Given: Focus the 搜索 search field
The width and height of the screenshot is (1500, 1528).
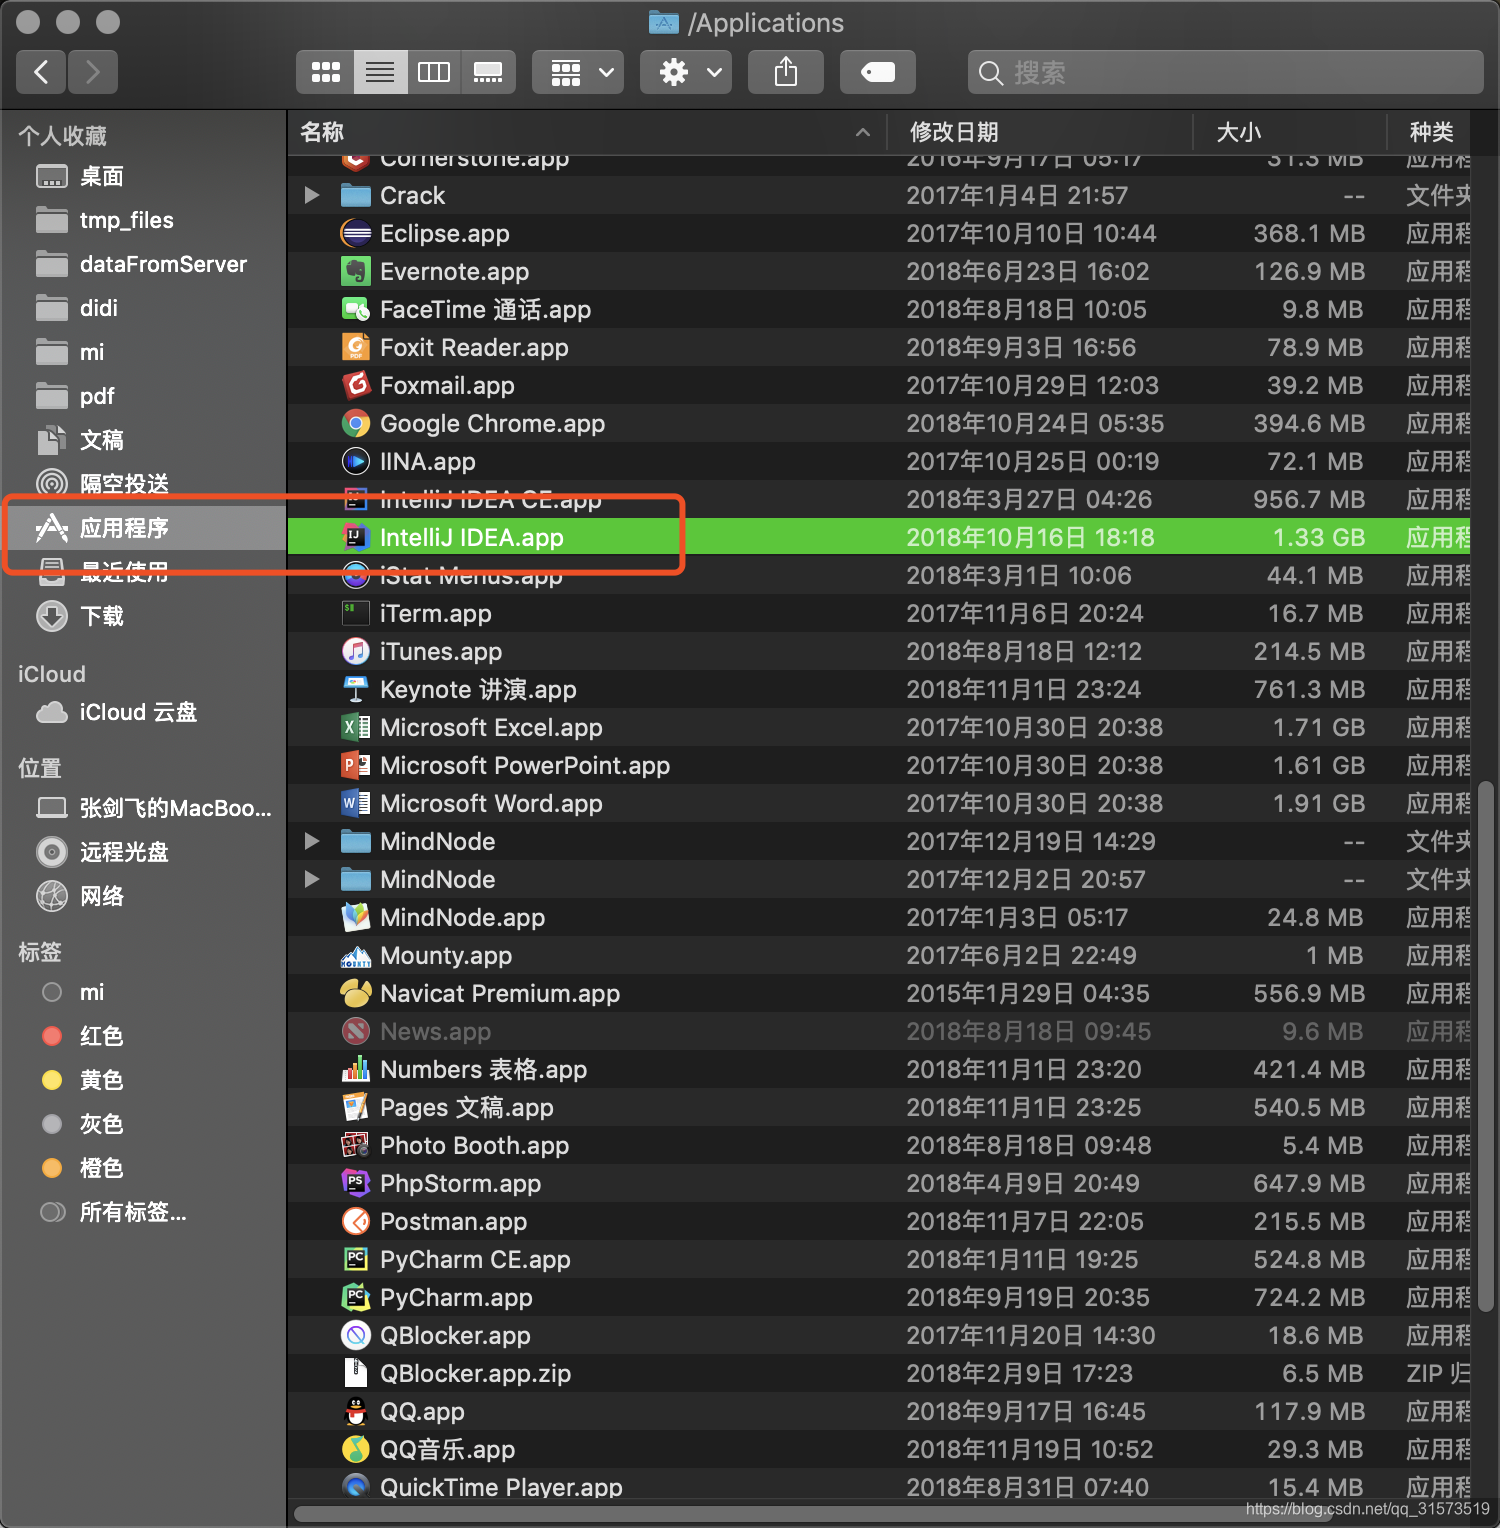Looking at the screenshot, I should (x=1225, y=72).
